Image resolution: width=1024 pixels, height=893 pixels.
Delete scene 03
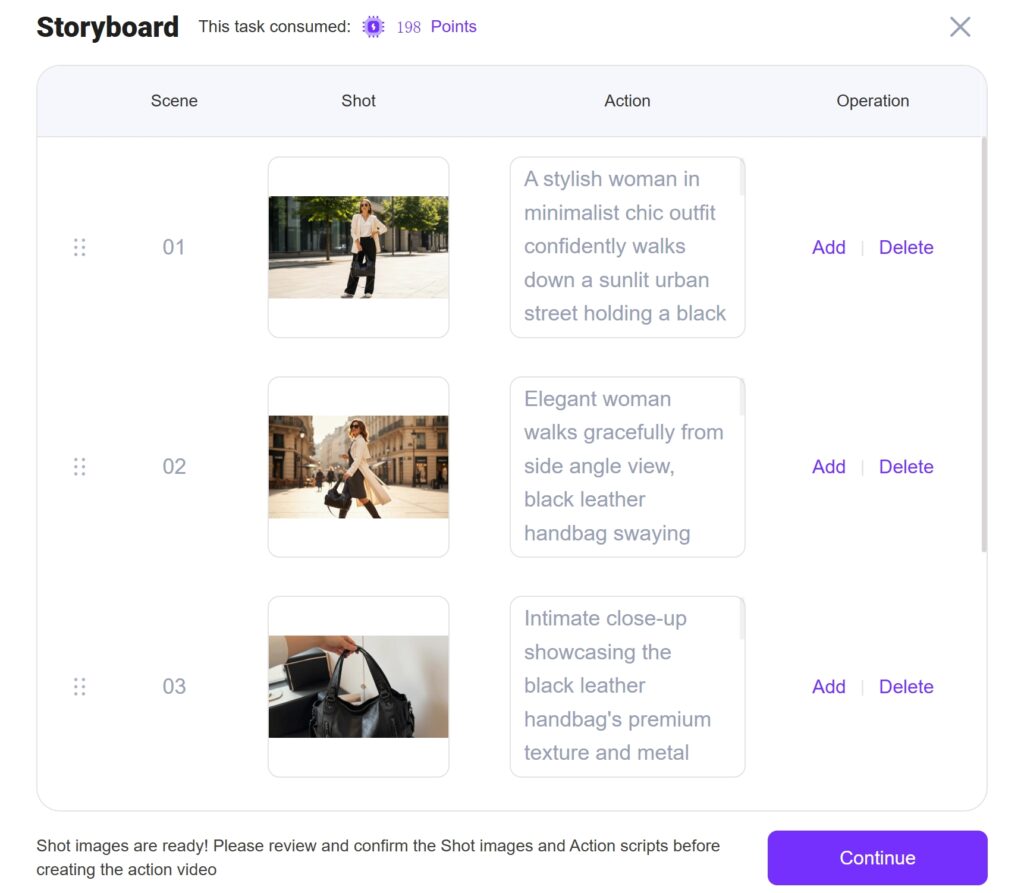[x=906, y=687]
